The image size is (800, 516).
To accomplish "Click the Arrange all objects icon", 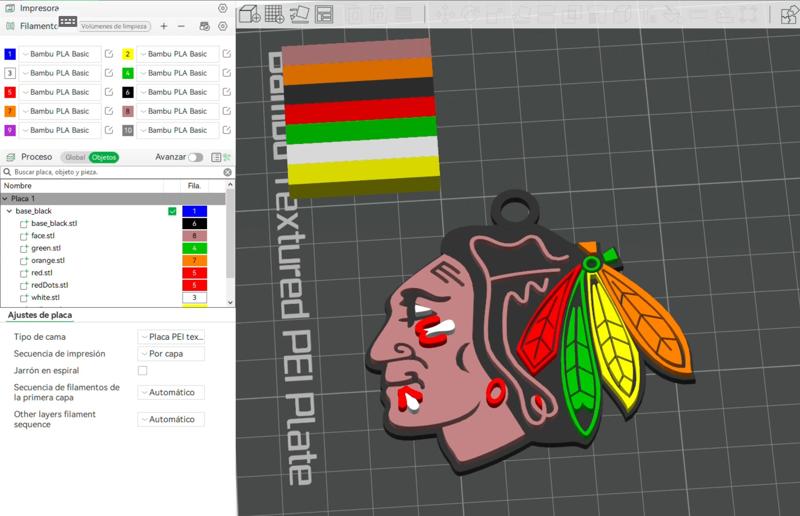I will [324, 14].
